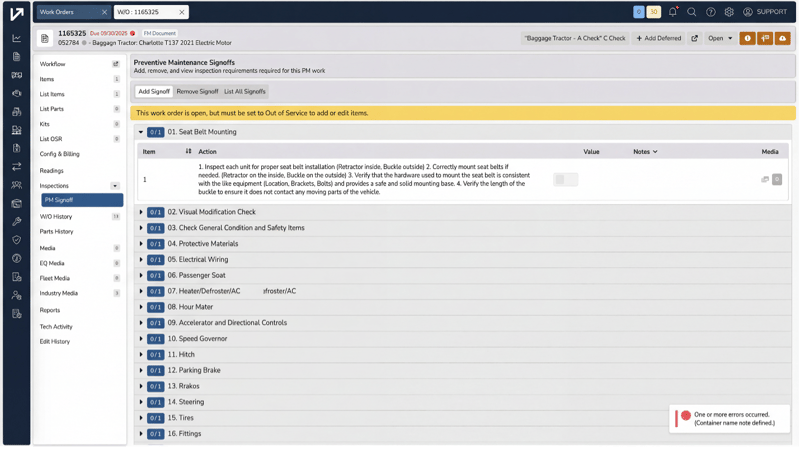This screenshot has height=449, width=800.
Task: Open the notifications bell
Action: click(672, 12)
